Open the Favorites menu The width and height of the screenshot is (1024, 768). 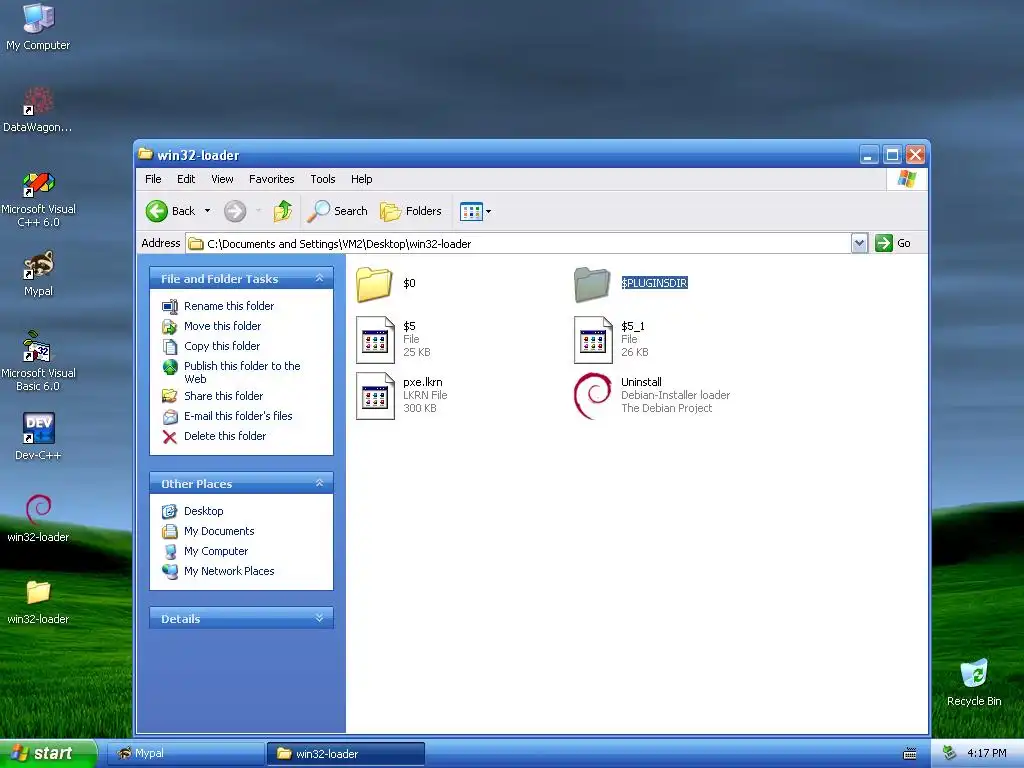coord(271,179)
